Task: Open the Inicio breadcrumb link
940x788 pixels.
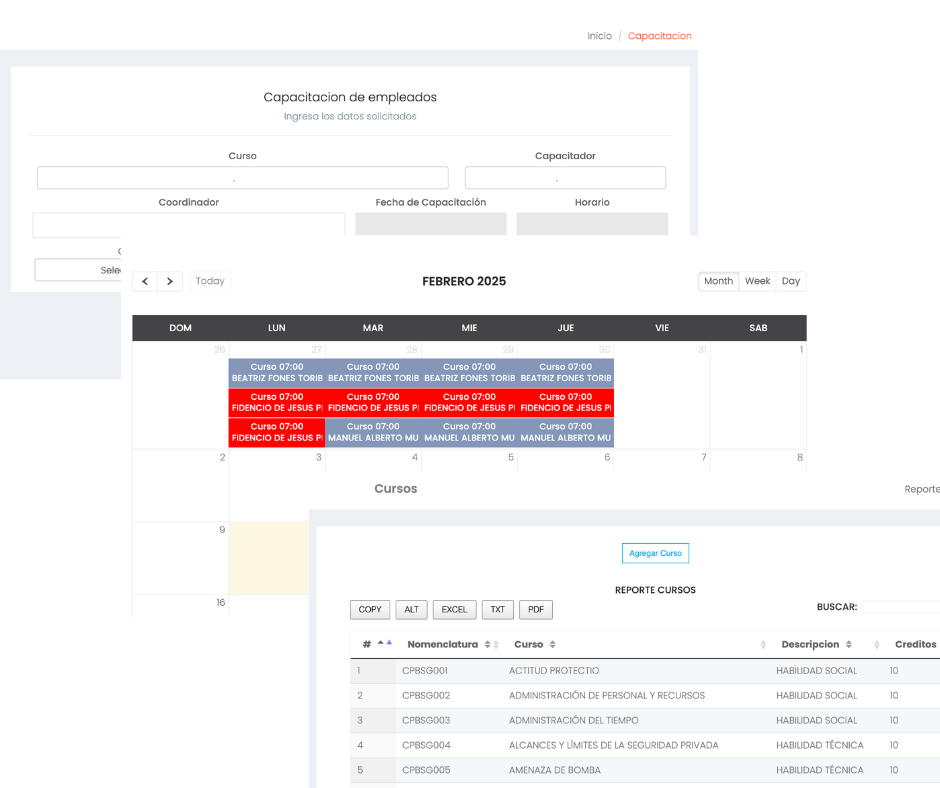Action: pos(599,36)
